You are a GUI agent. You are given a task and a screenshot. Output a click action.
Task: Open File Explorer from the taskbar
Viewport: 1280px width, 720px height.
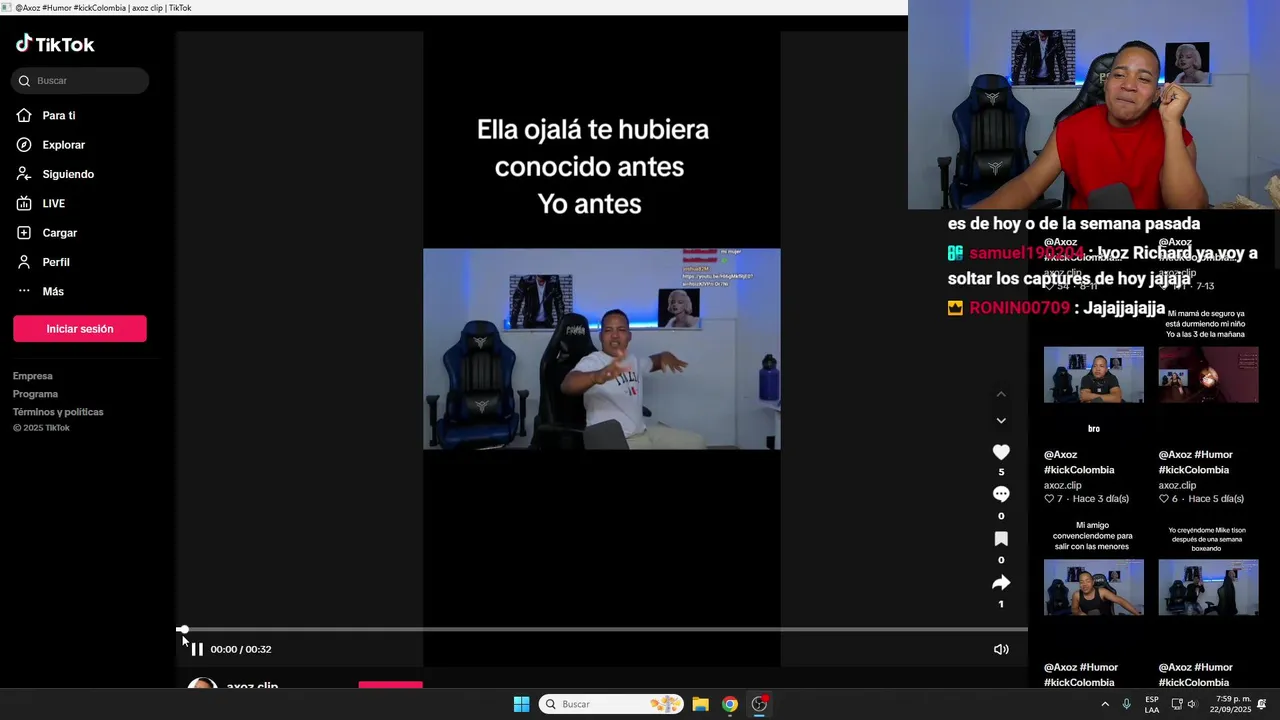point(701,704)
